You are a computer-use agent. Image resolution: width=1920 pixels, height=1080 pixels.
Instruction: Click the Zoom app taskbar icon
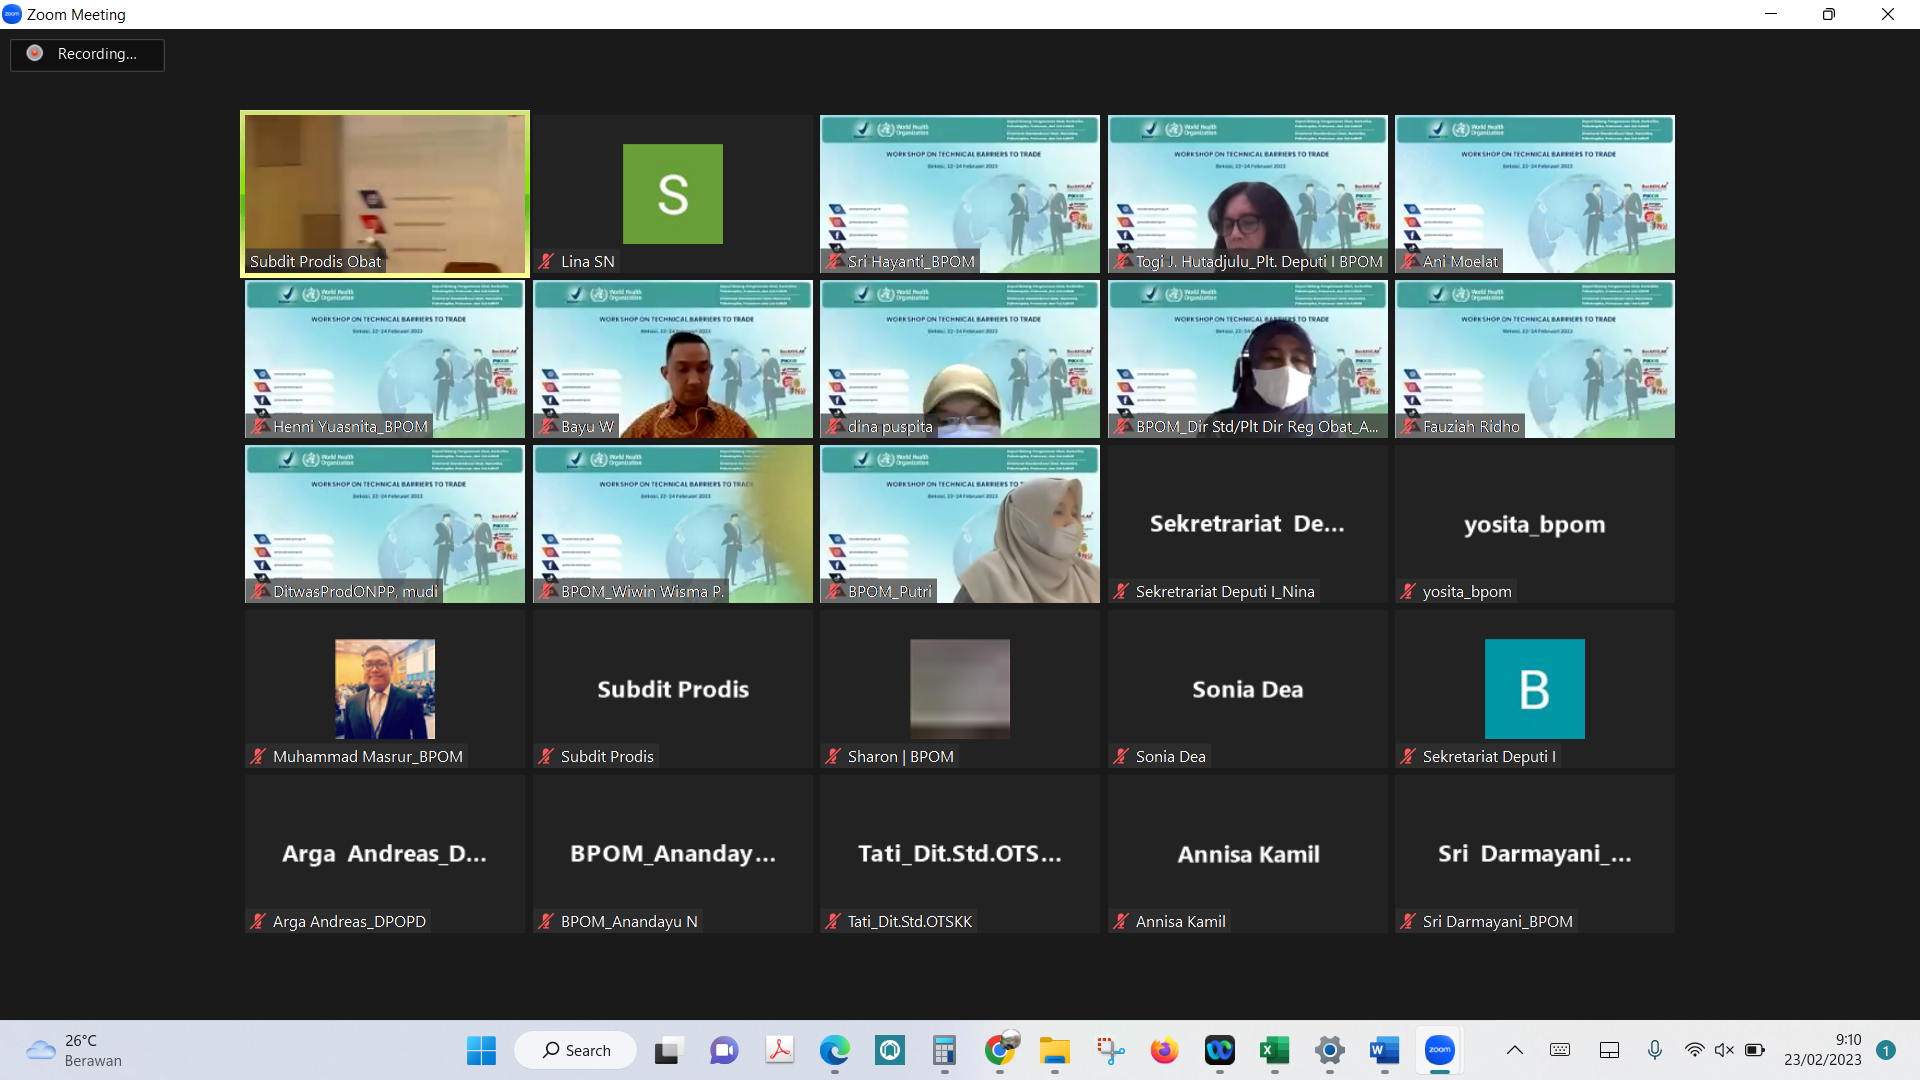(x=1439, y=1050)
